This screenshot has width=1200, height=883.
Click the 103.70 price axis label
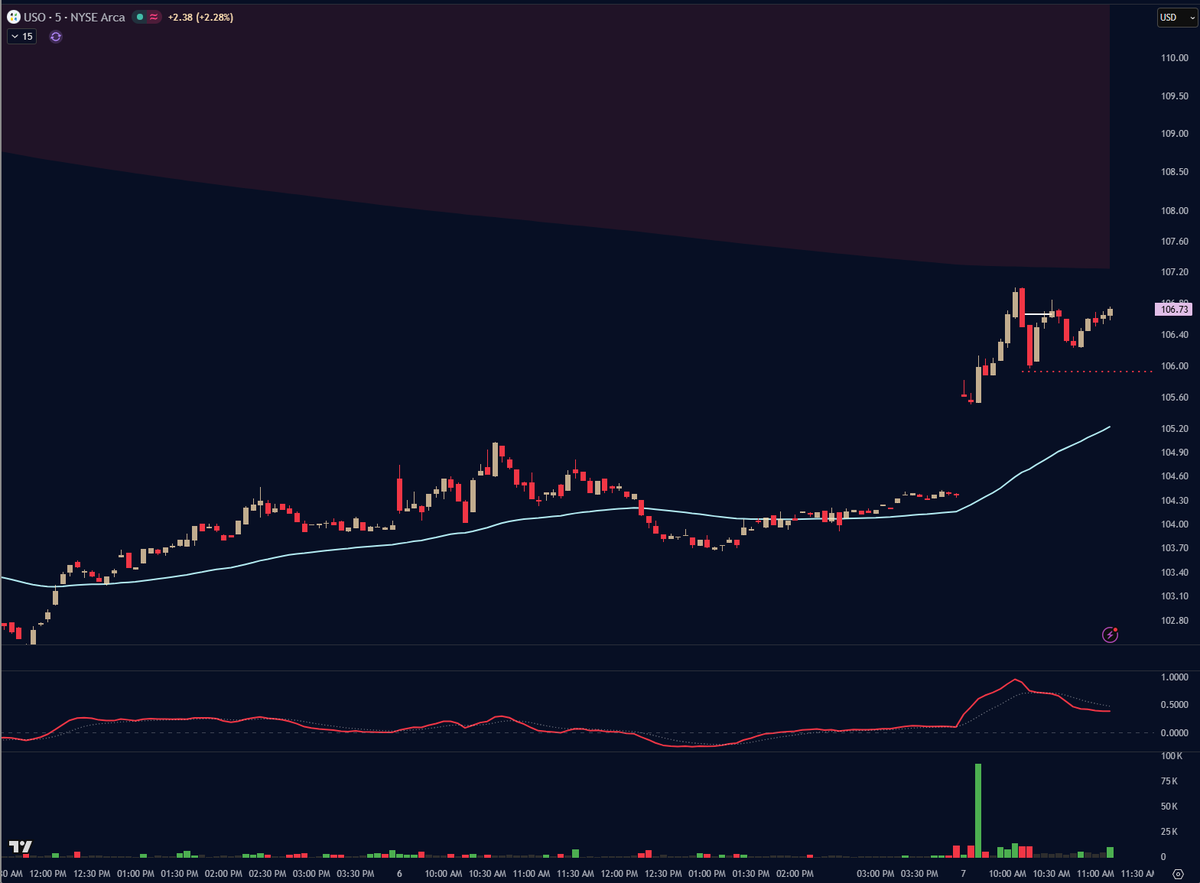pos(1174,548)
